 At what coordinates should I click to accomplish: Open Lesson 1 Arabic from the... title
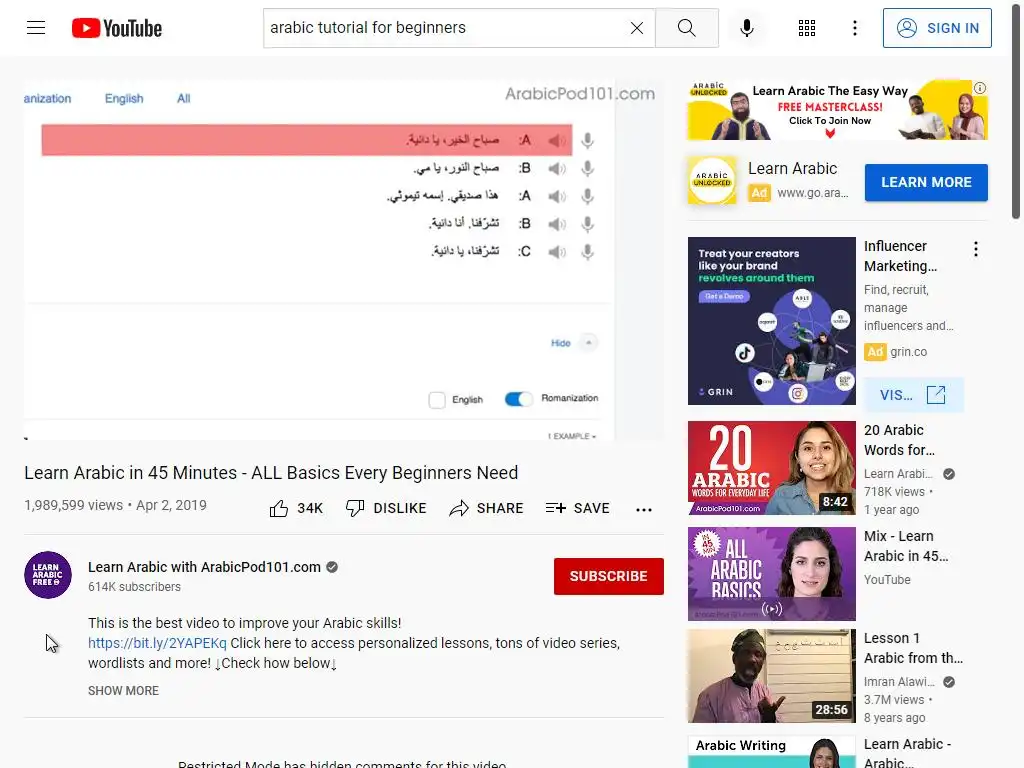(x=913, y=648)
